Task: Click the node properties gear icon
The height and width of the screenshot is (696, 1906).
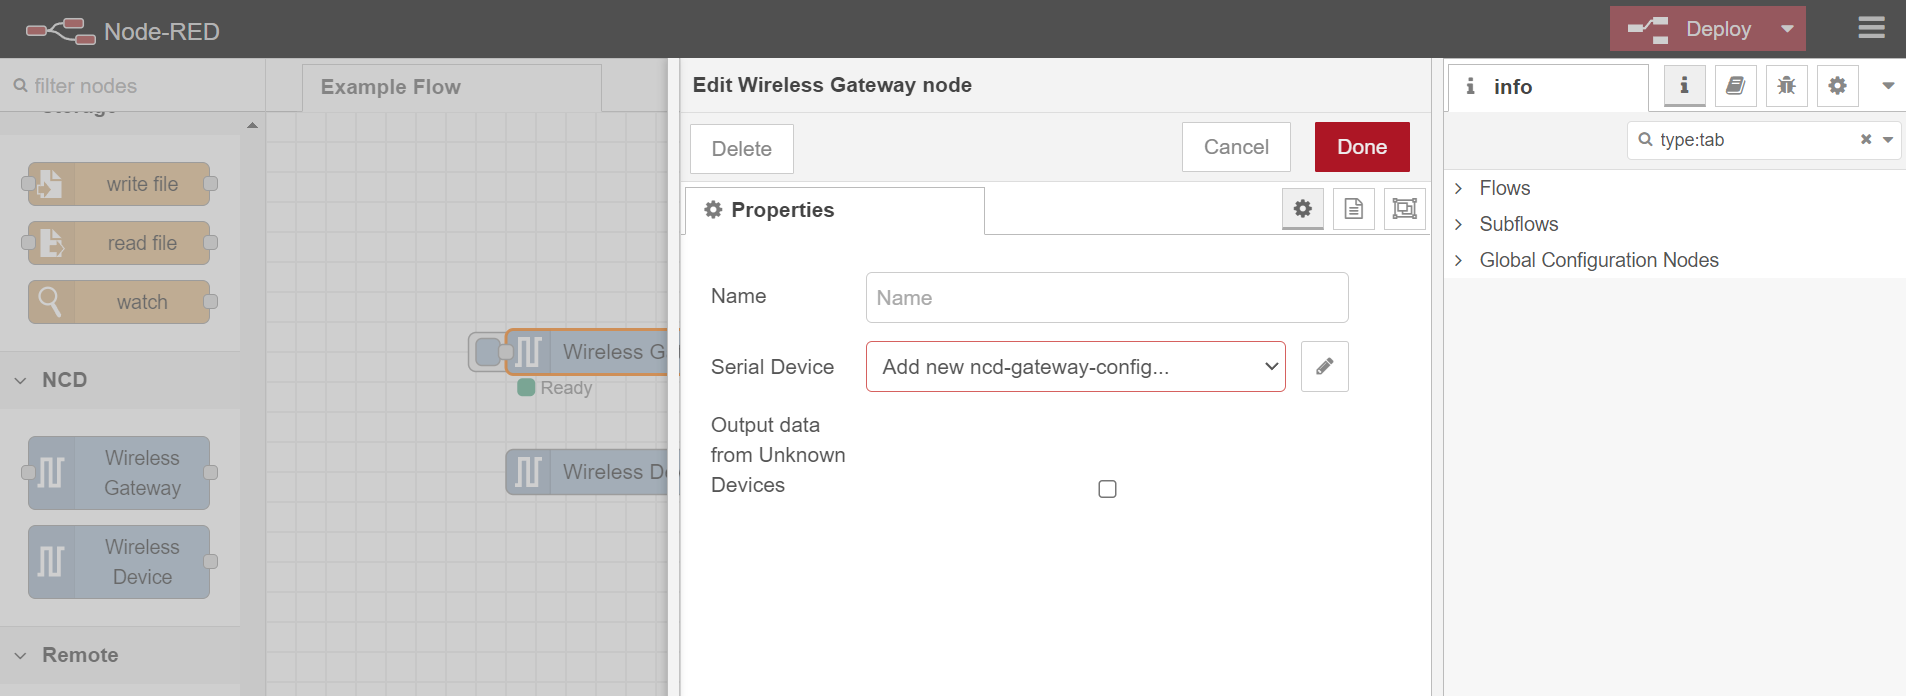Action: coord(1302,209)
